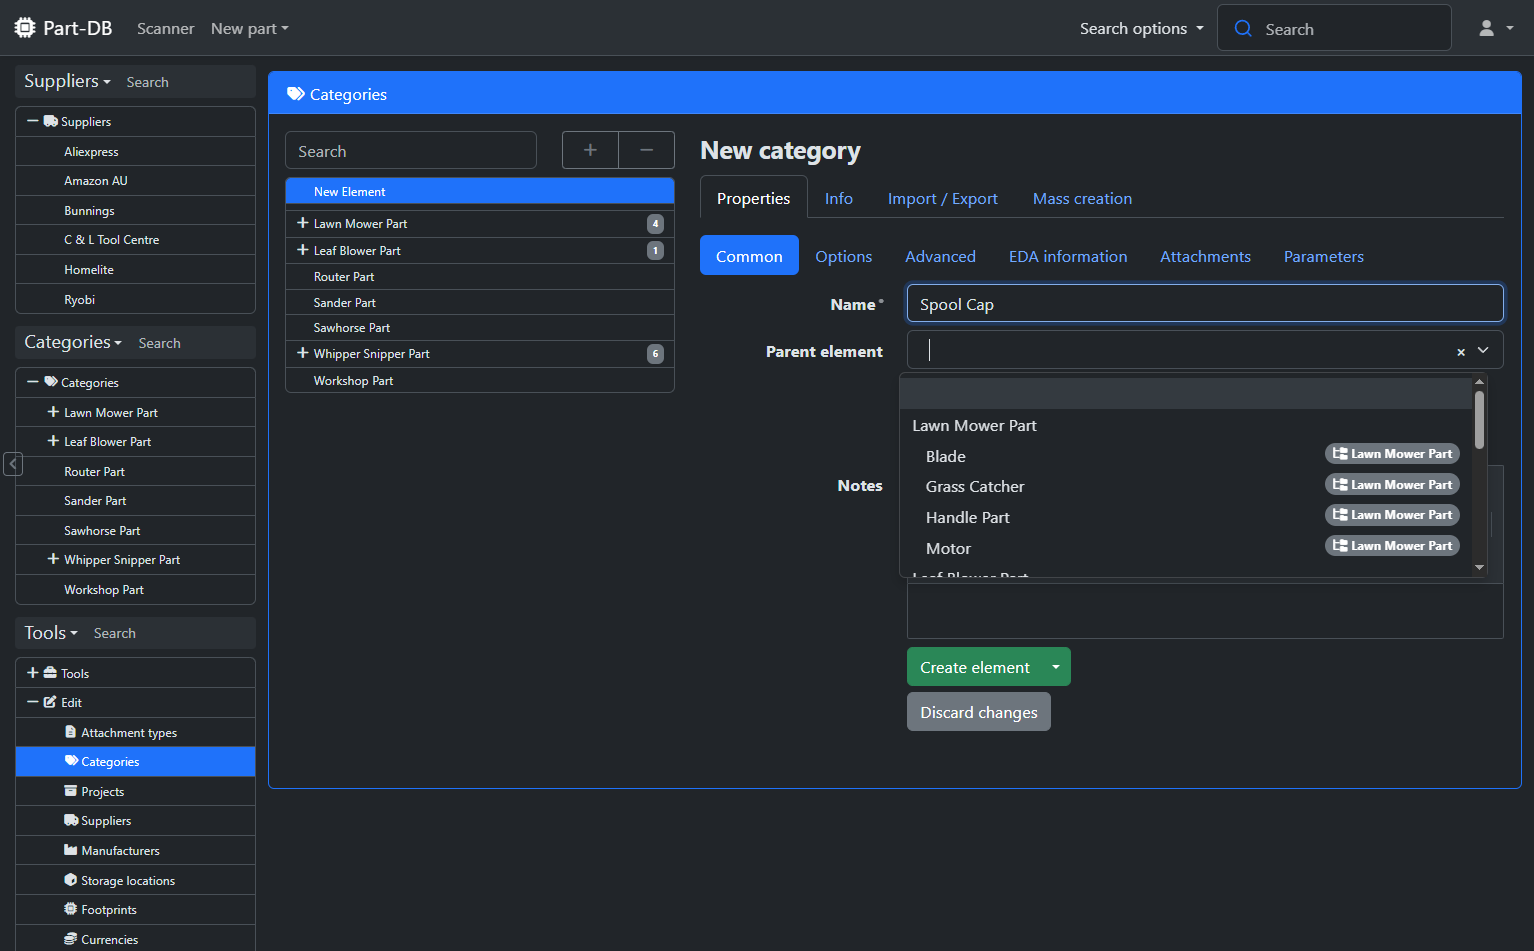The image size is (1534, 951).
Task: Open the Scanner link in navbar
Action: 165,28
